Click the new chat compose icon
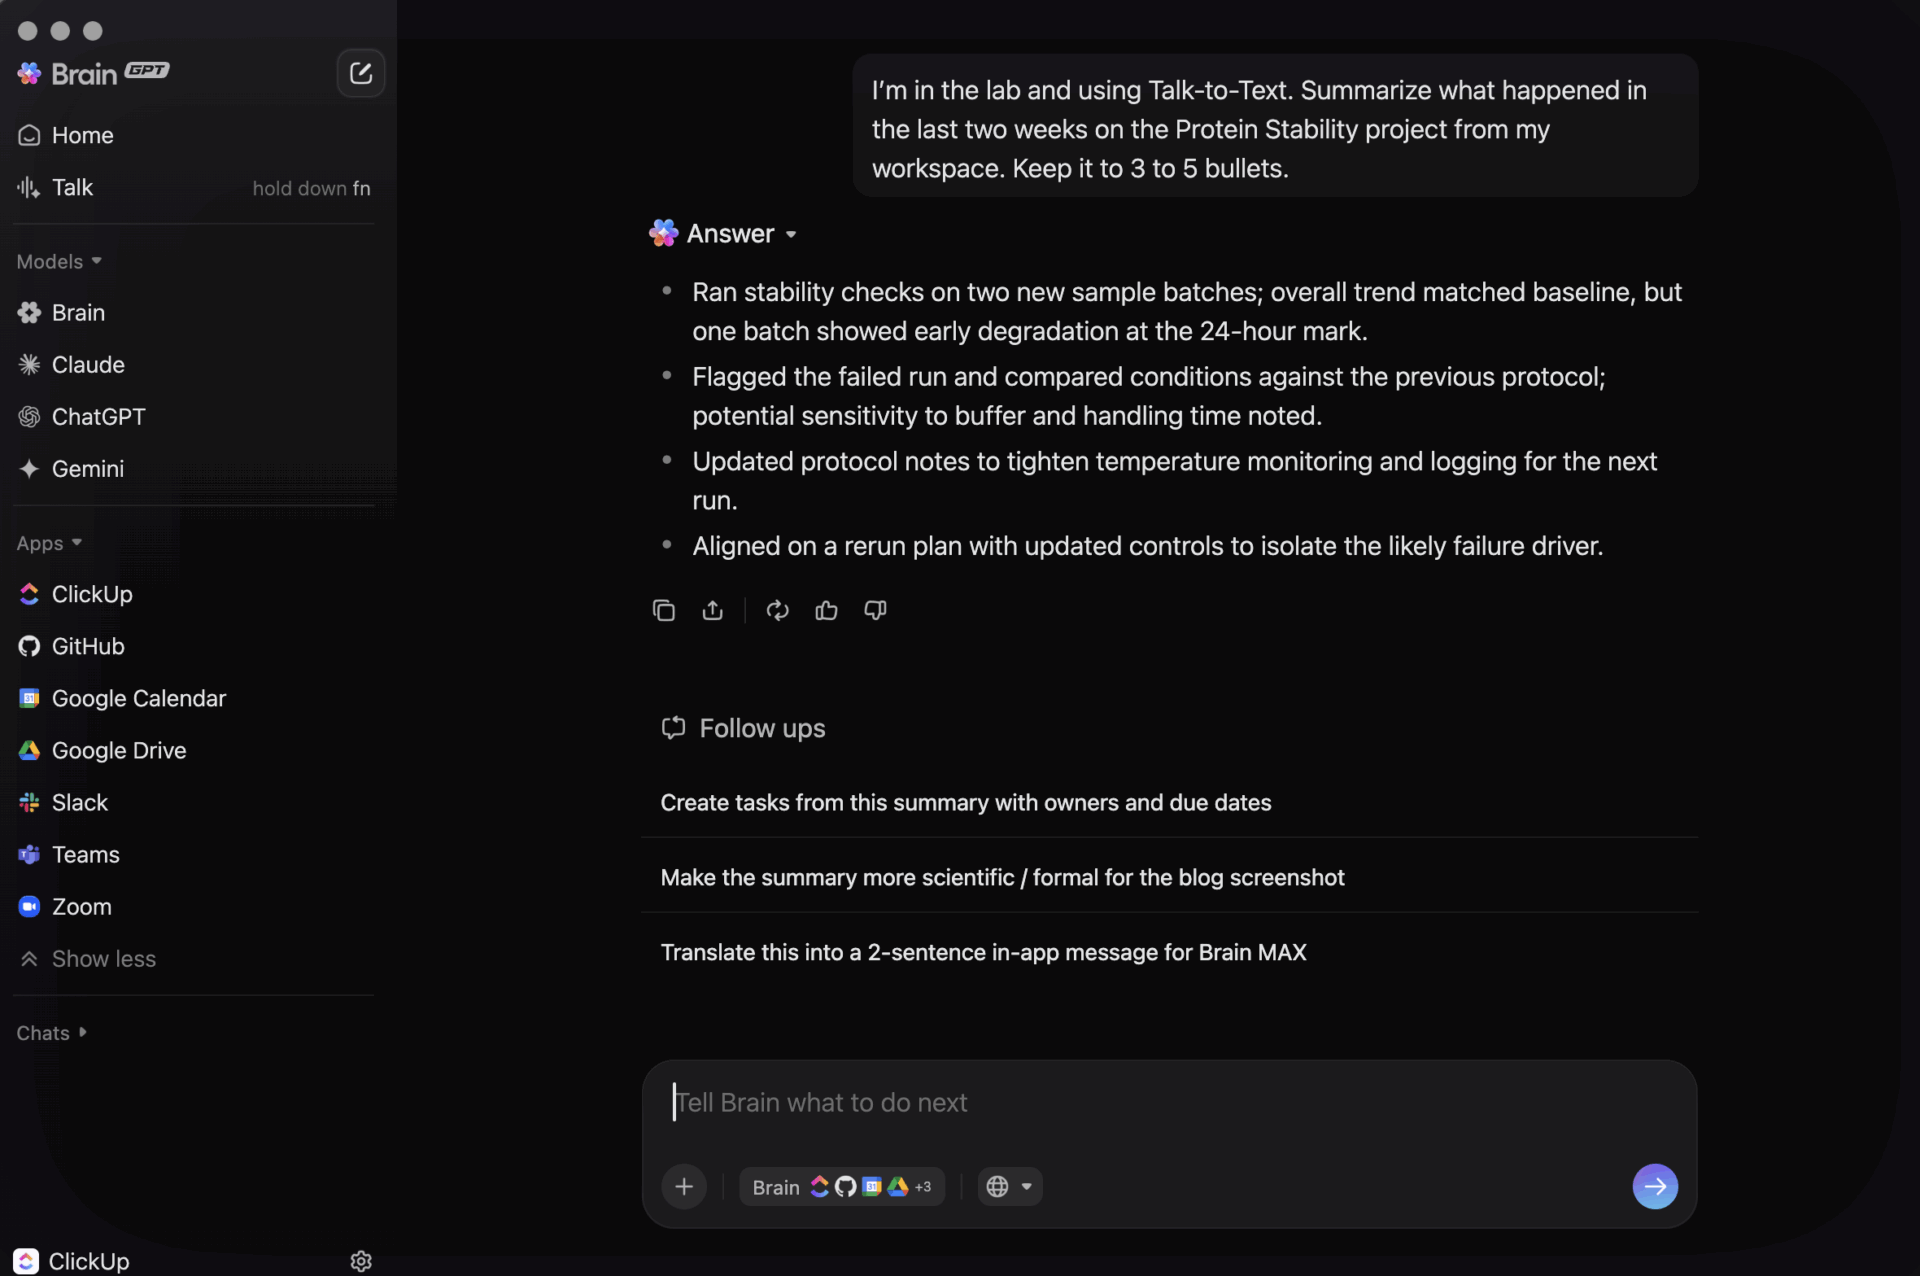1920x1276 pixels. [360, 73]
